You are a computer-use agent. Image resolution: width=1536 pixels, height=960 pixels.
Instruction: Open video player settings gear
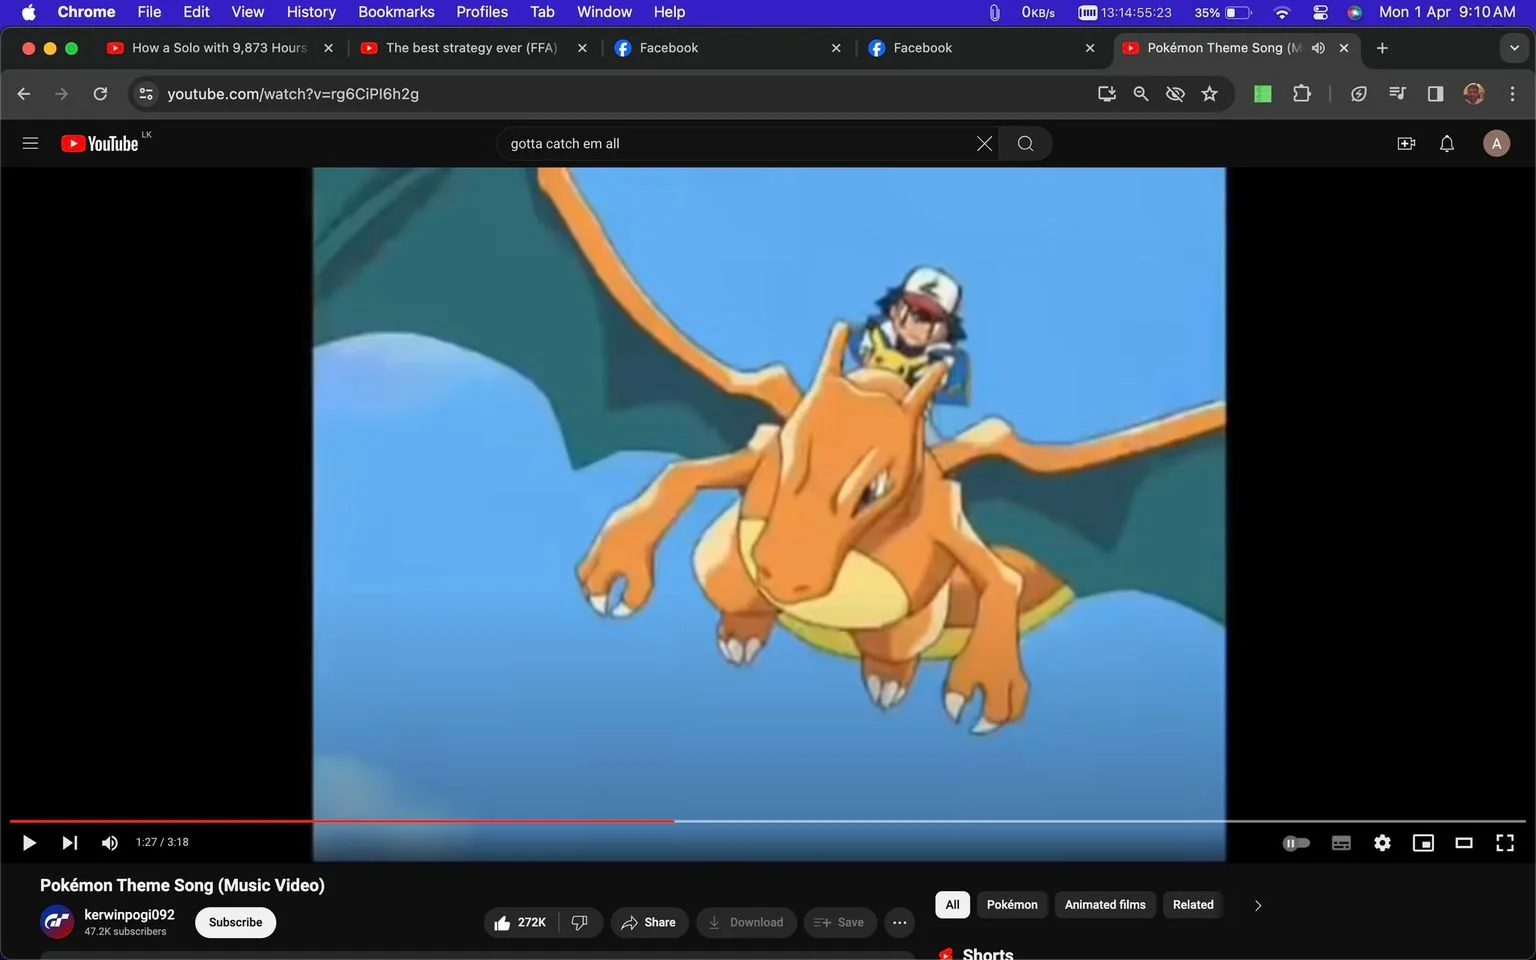pos(1382,843)
